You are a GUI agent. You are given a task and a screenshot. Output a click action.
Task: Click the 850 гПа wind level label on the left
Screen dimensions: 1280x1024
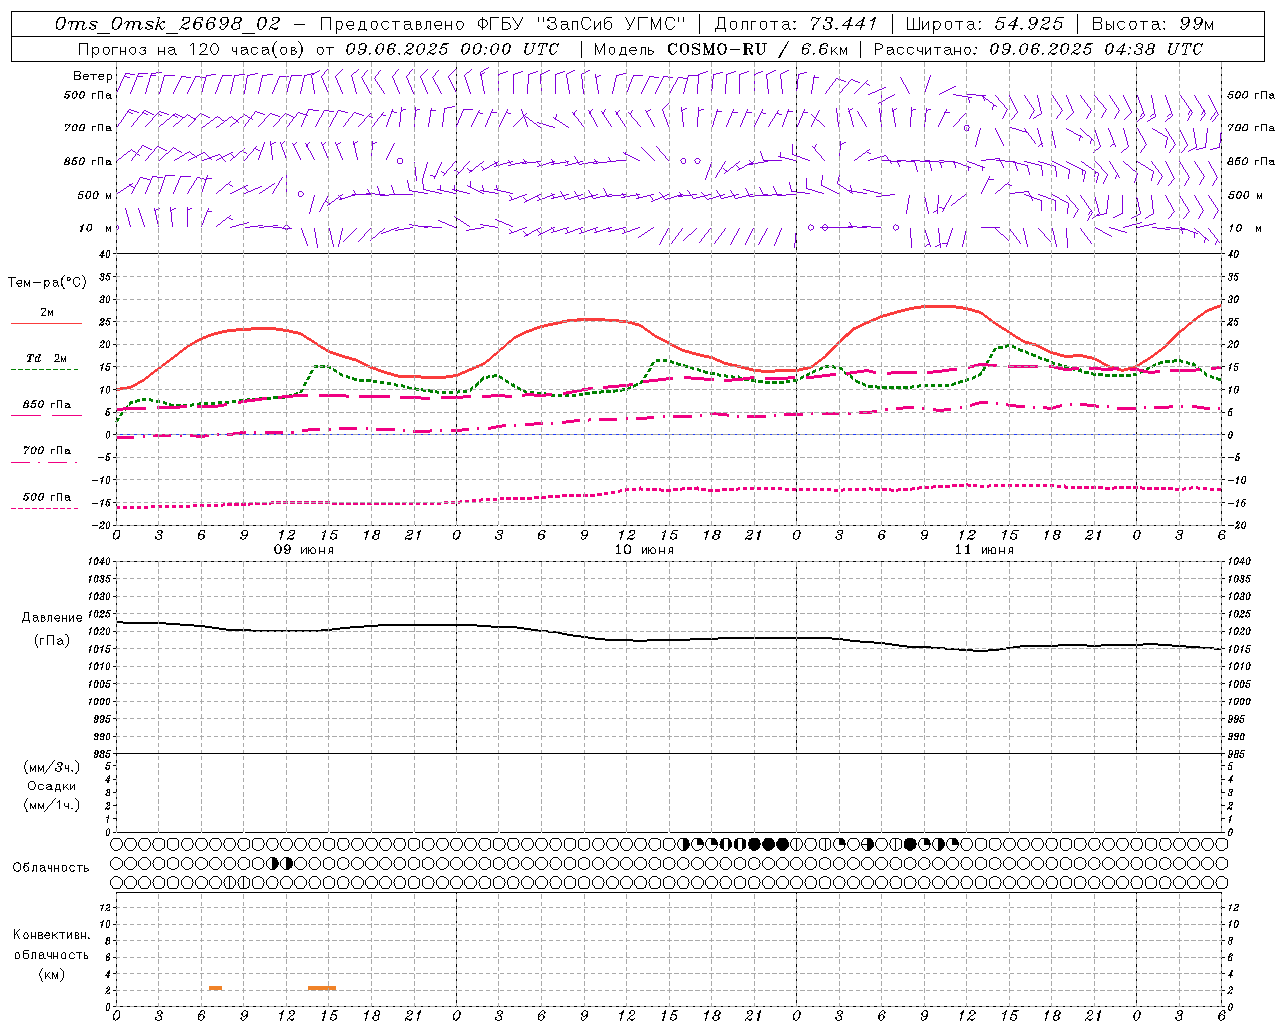click(88, 161)
